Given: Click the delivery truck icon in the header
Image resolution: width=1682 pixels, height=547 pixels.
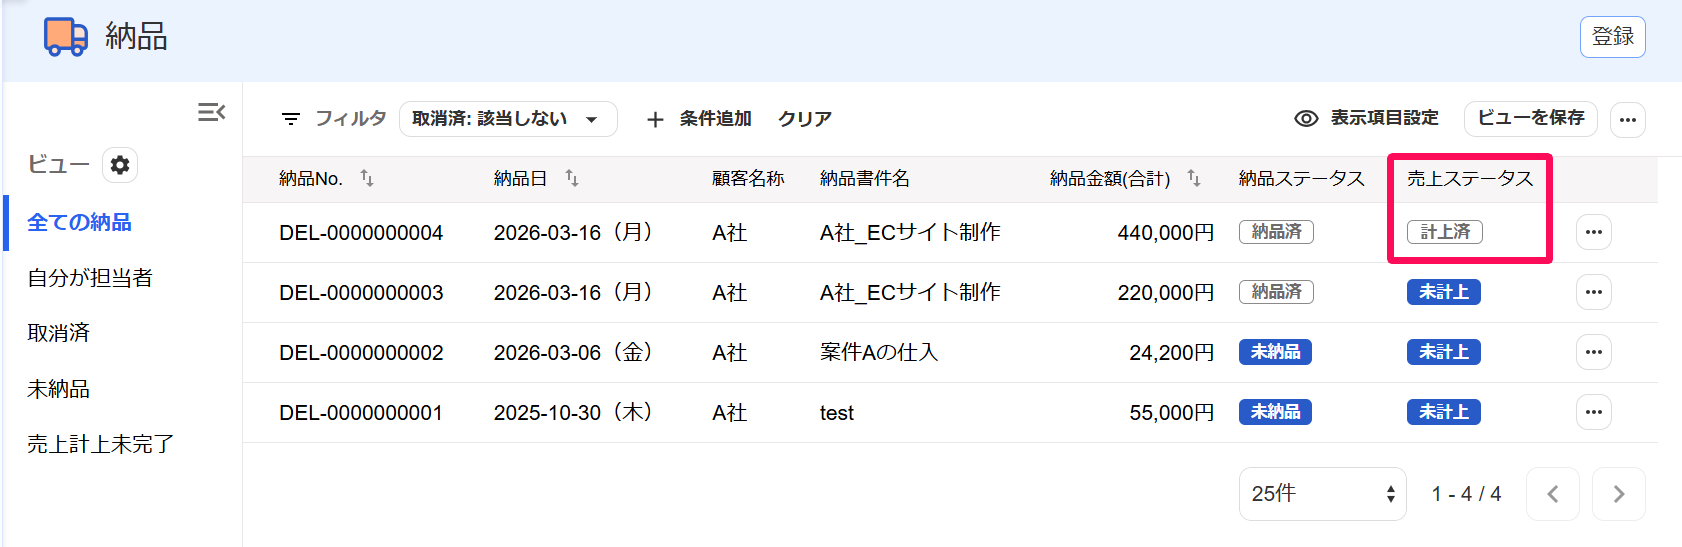Looking at the screenshot, I should (66, 37).
